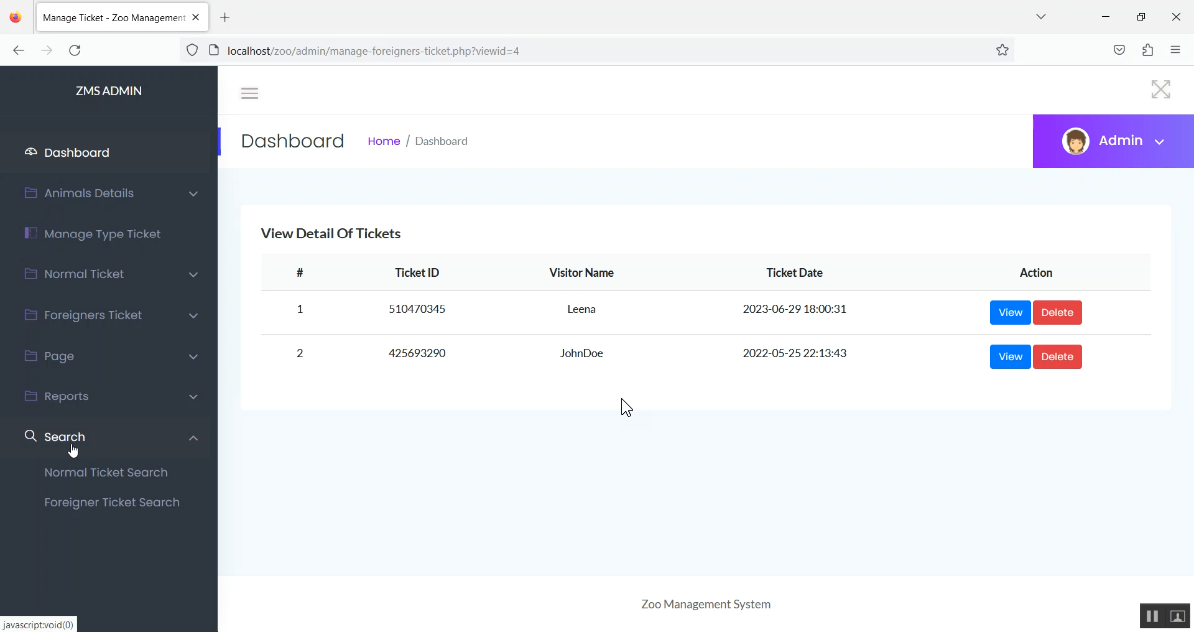Open the Firefox extensions icon

coord(1147,50)
